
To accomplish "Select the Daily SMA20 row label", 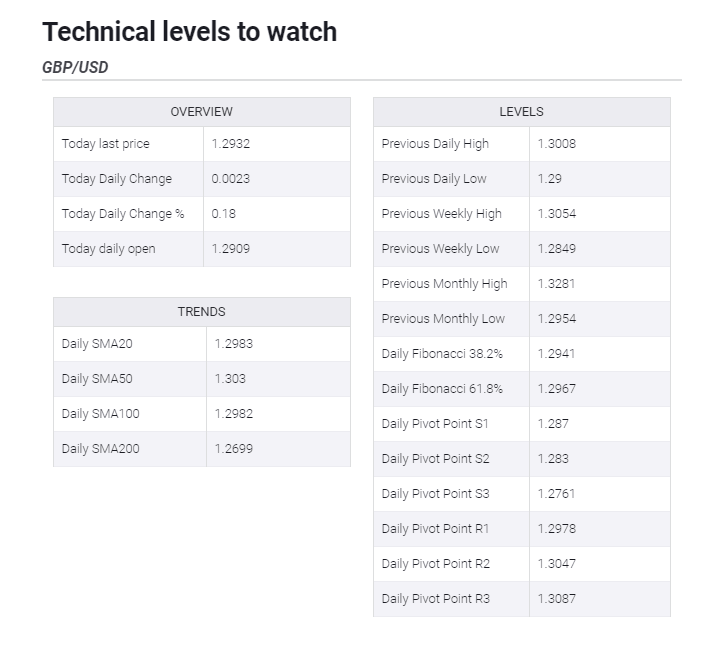I will point(96,344).
